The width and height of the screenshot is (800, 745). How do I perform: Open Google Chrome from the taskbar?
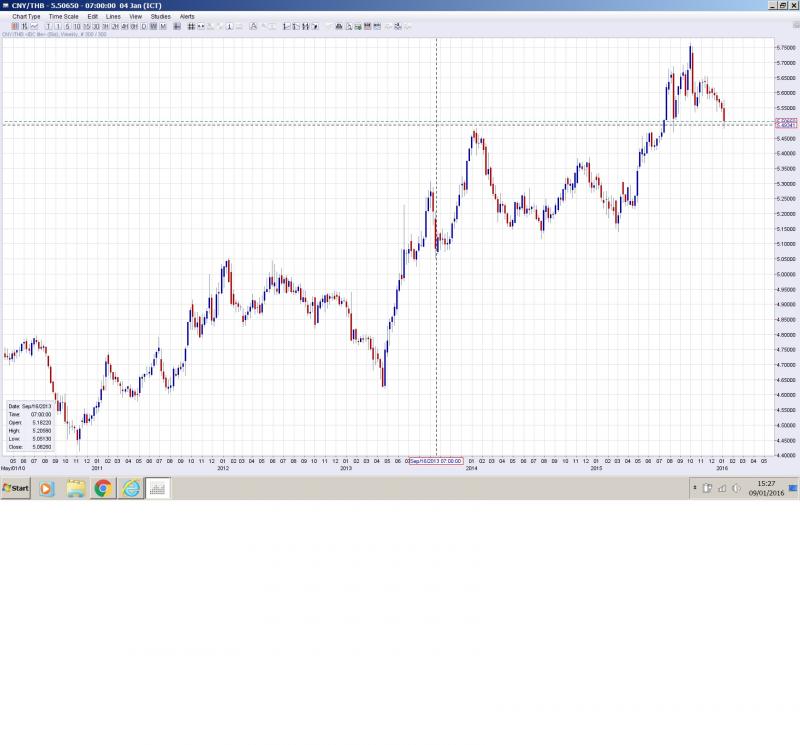pos(102,488)
